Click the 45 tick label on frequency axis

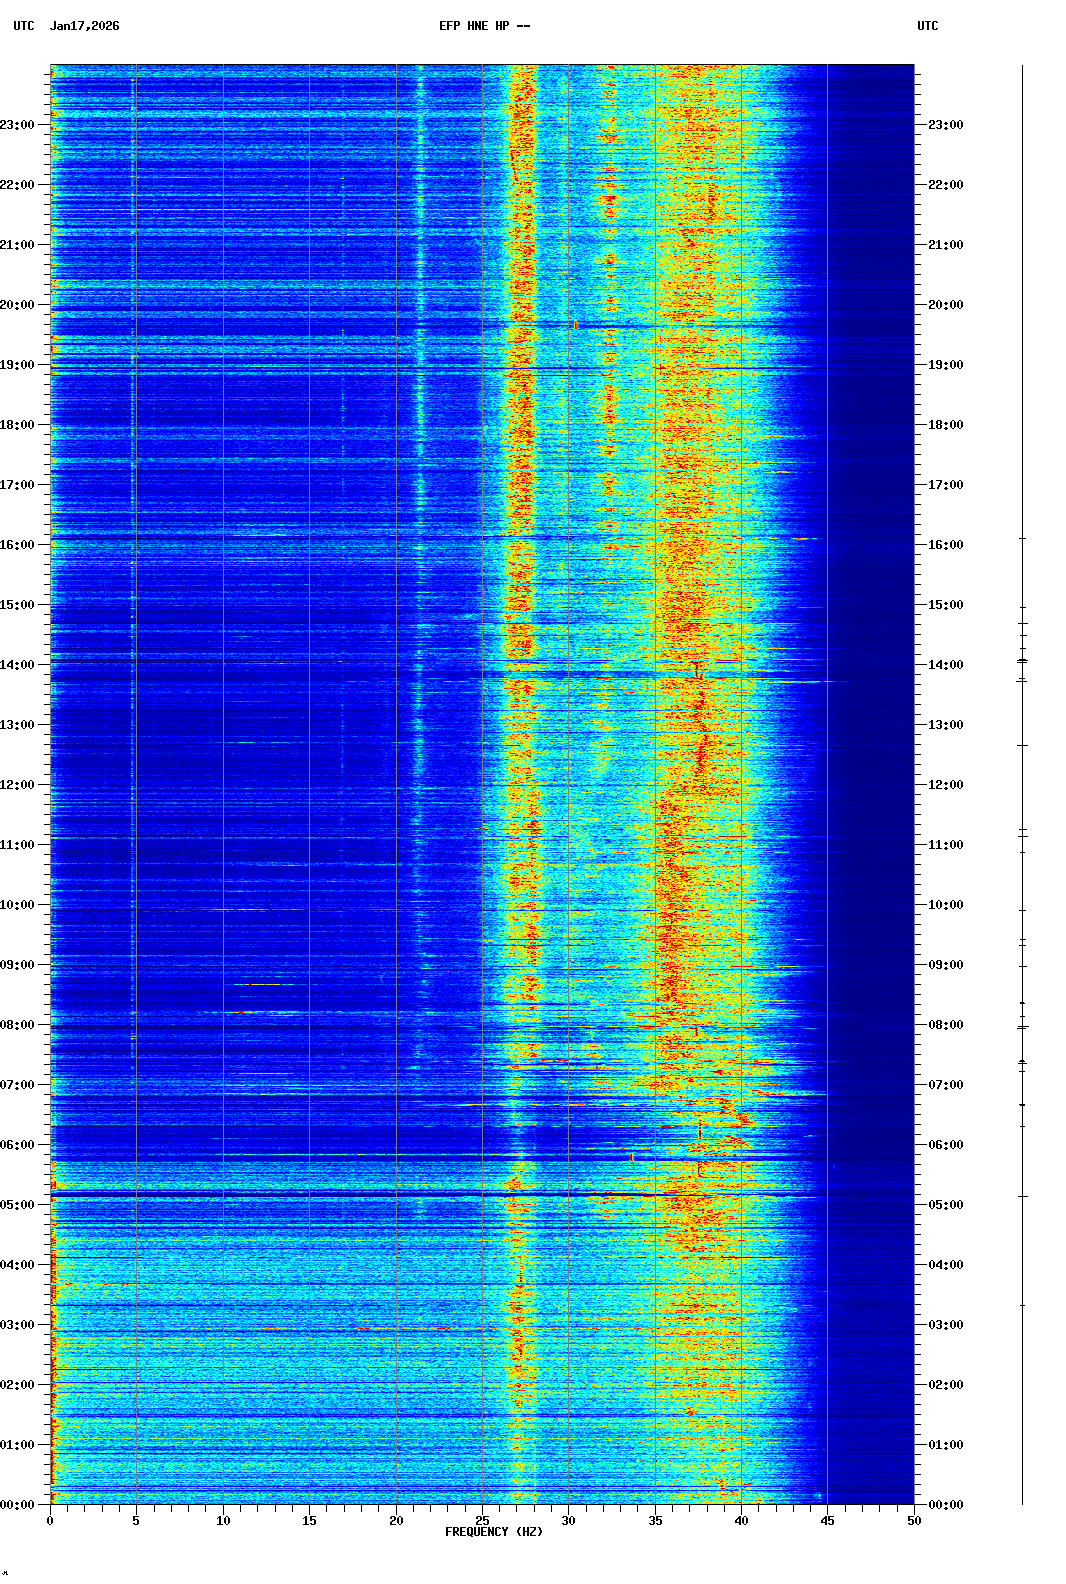[x=827, y=1521]
